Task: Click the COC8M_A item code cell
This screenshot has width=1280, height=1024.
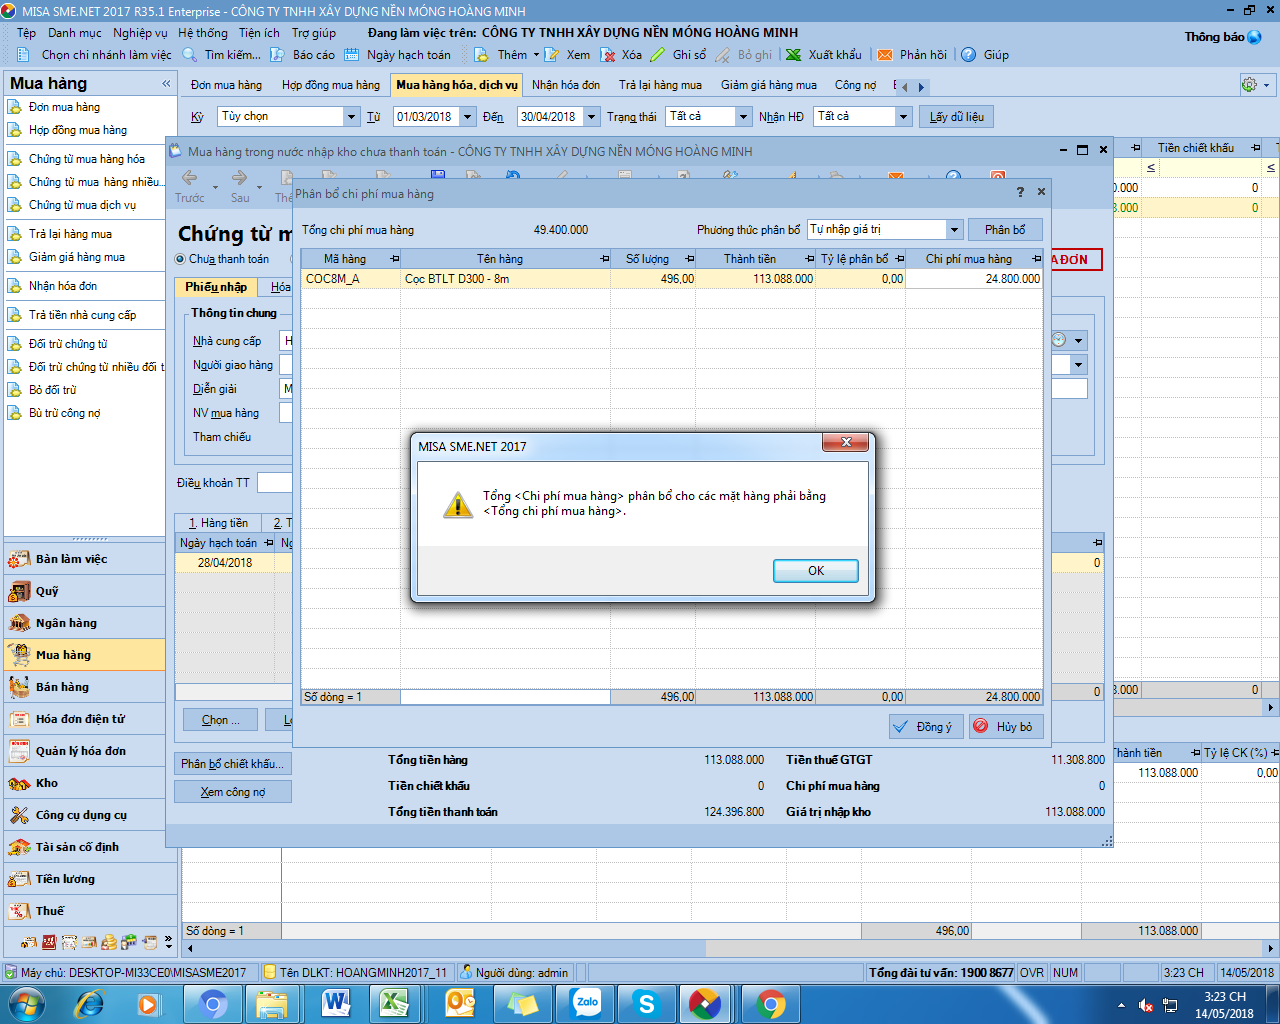Action: [350, 279]
